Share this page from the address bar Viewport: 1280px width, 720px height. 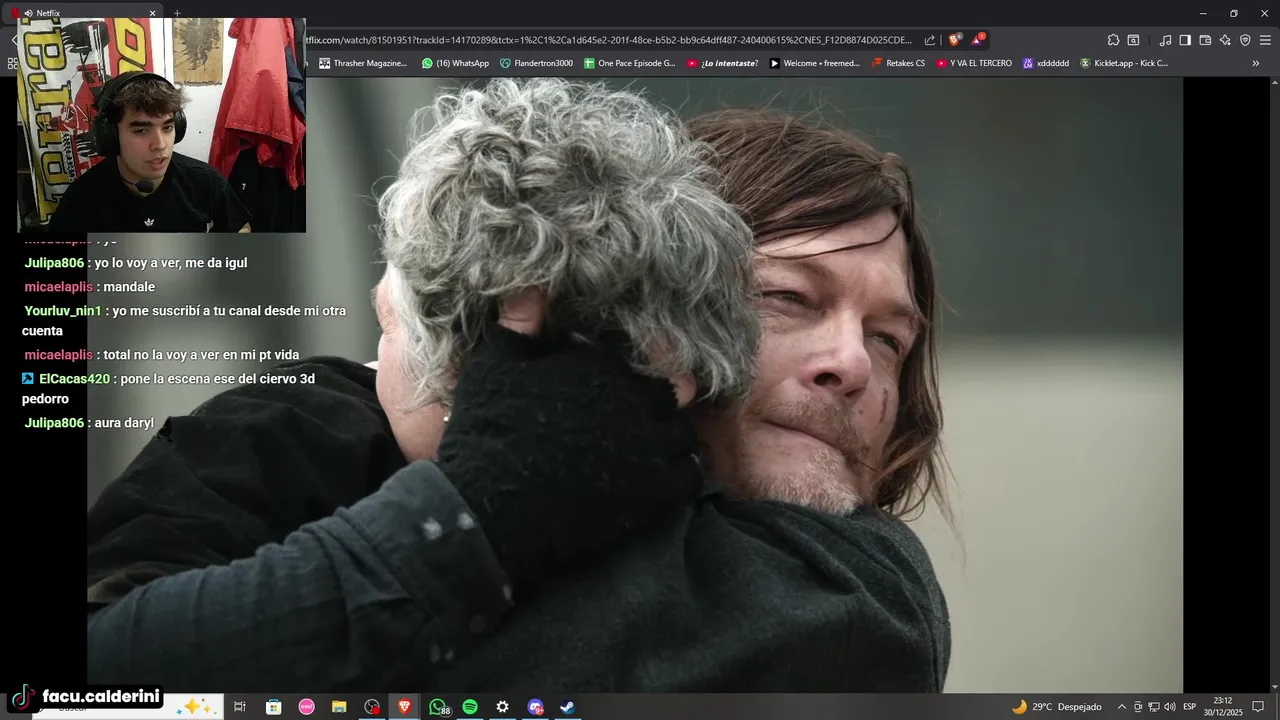(930, 40)
